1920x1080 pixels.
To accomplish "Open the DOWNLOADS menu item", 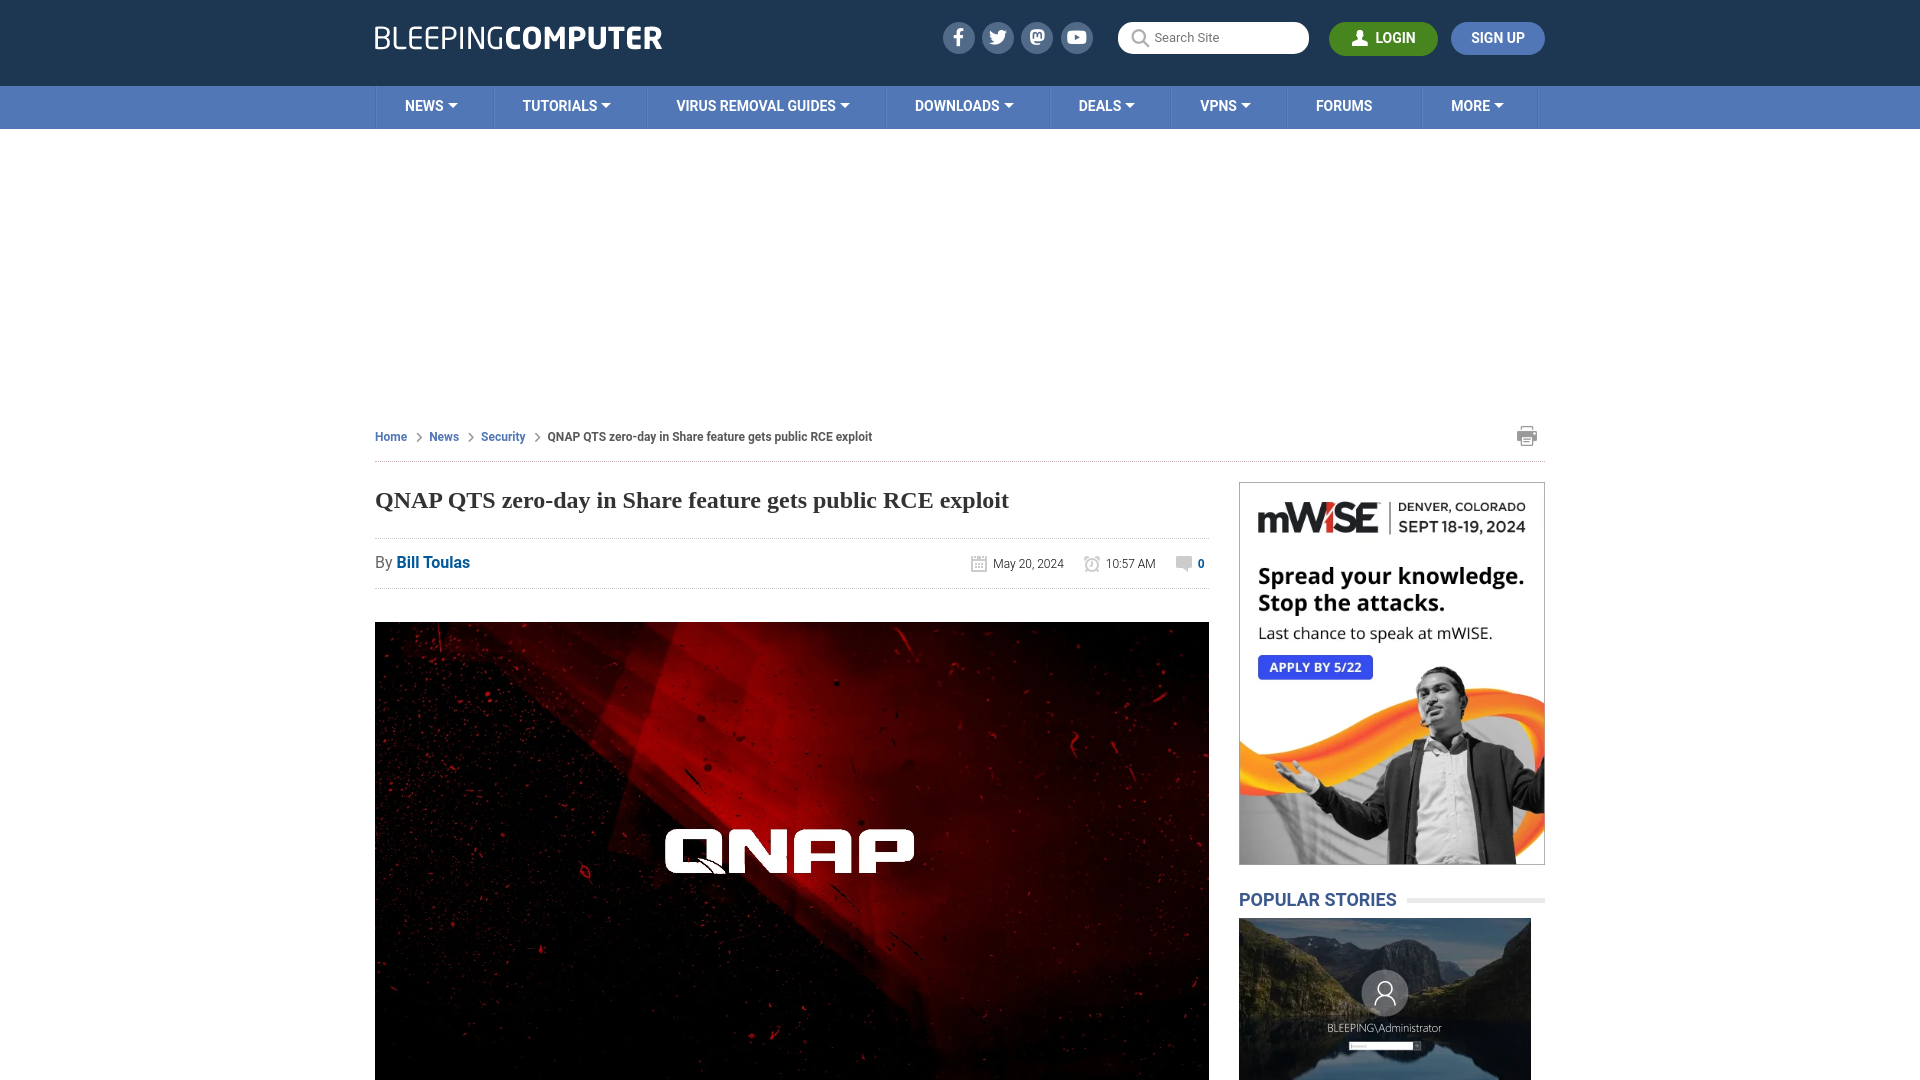I will (x=964, y=105).
